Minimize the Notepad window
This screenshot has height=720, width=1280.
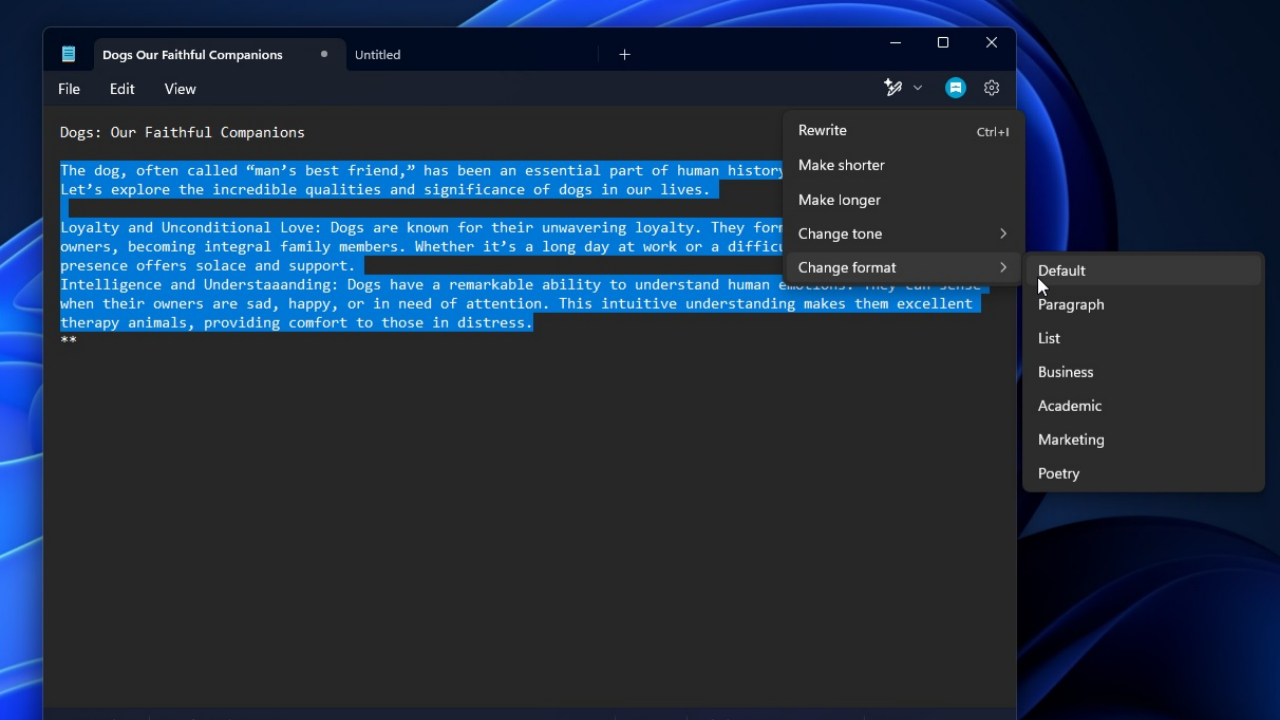click(895, 43)
